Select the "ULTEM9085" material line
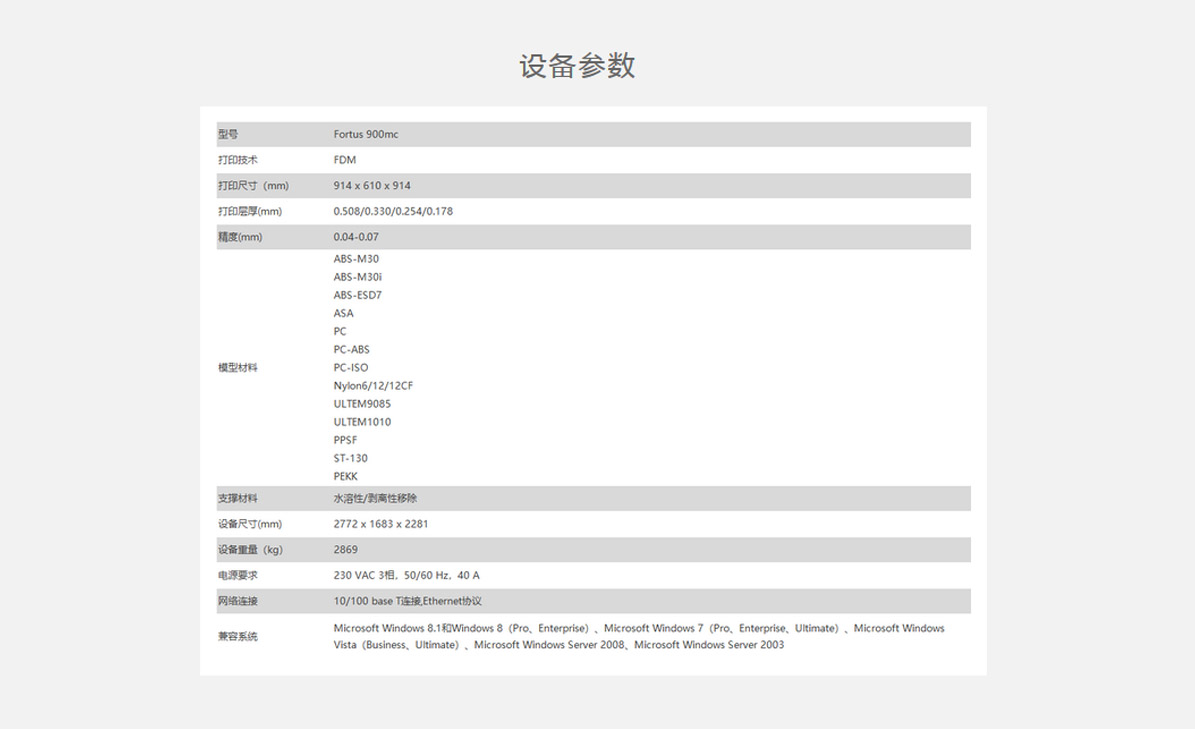1195x729 pixels. pyautogui.click(x=362, y=404)
